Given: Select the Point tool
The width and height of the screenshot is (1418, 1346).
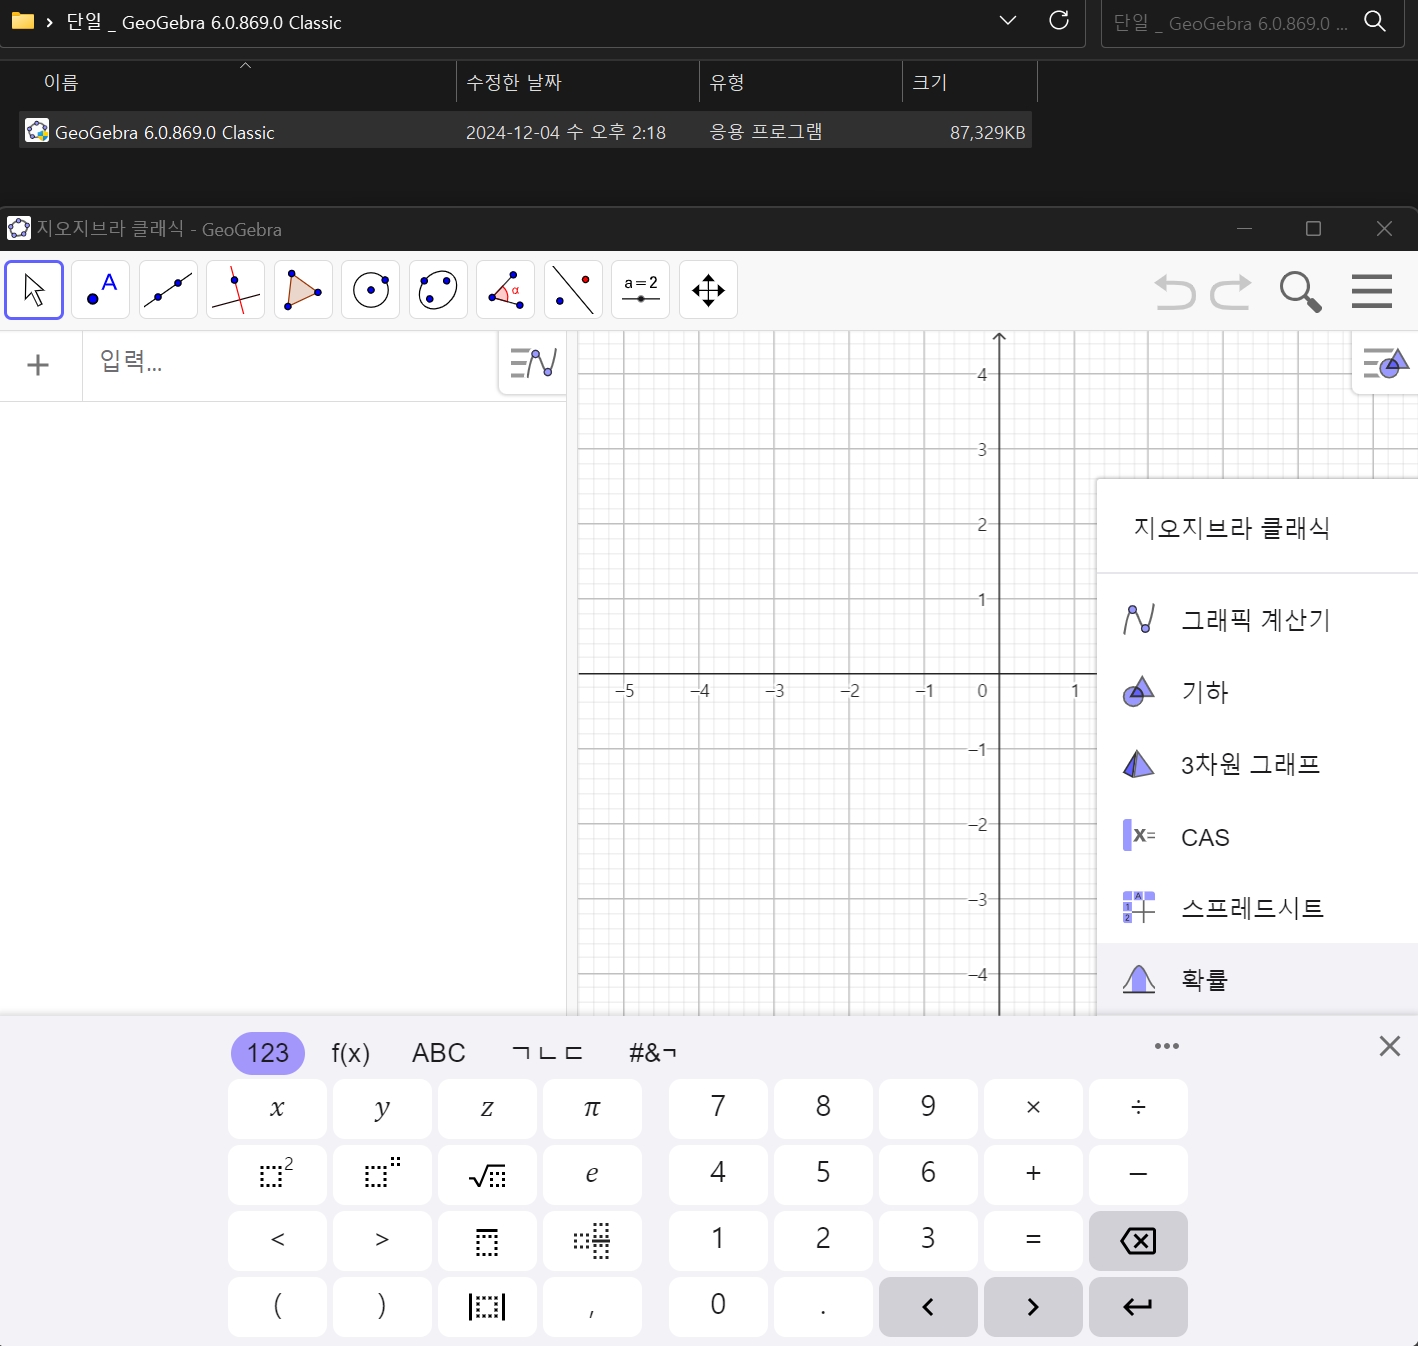Looking at the screenshot, I should tap(101, 290).
